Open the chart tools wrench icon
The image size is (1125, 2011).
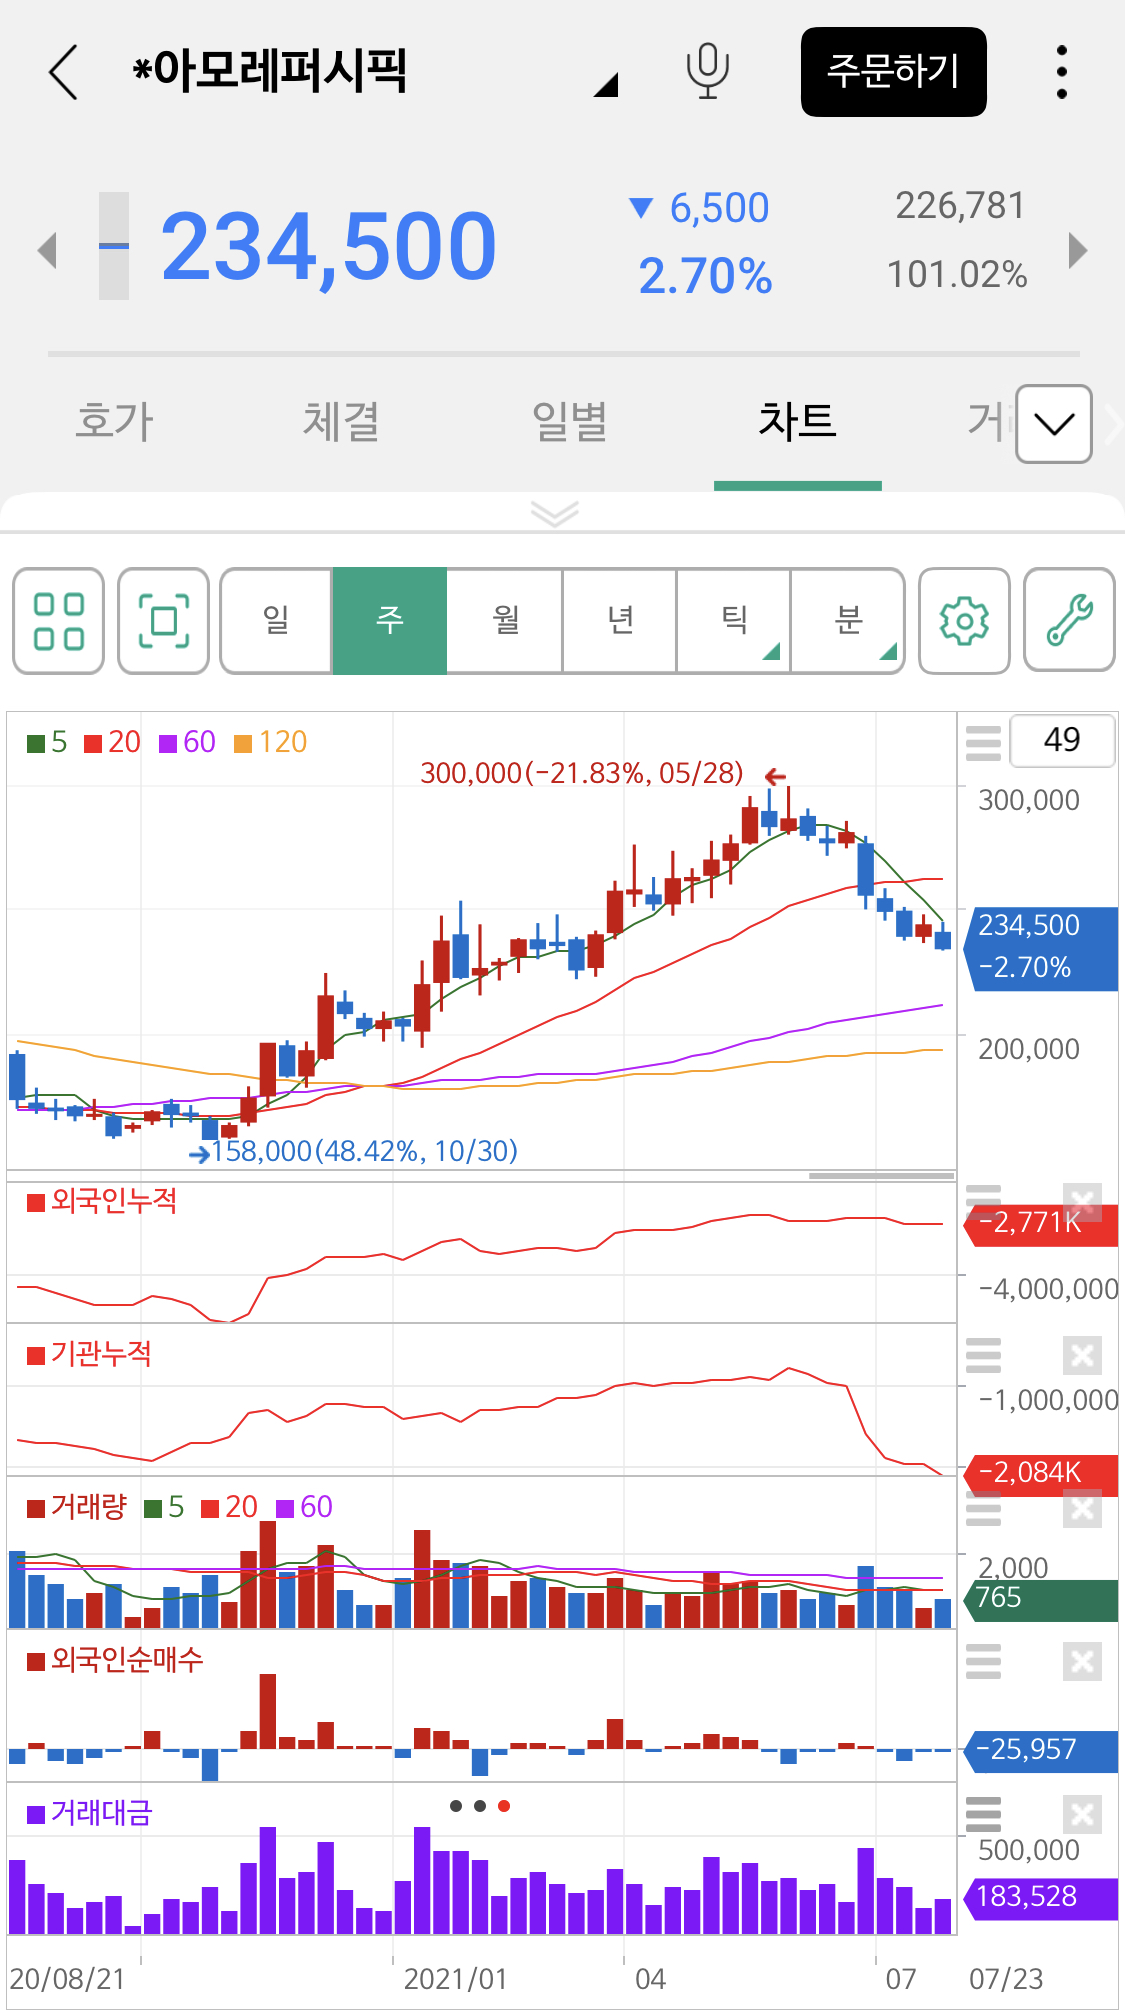coord(1069,621)
